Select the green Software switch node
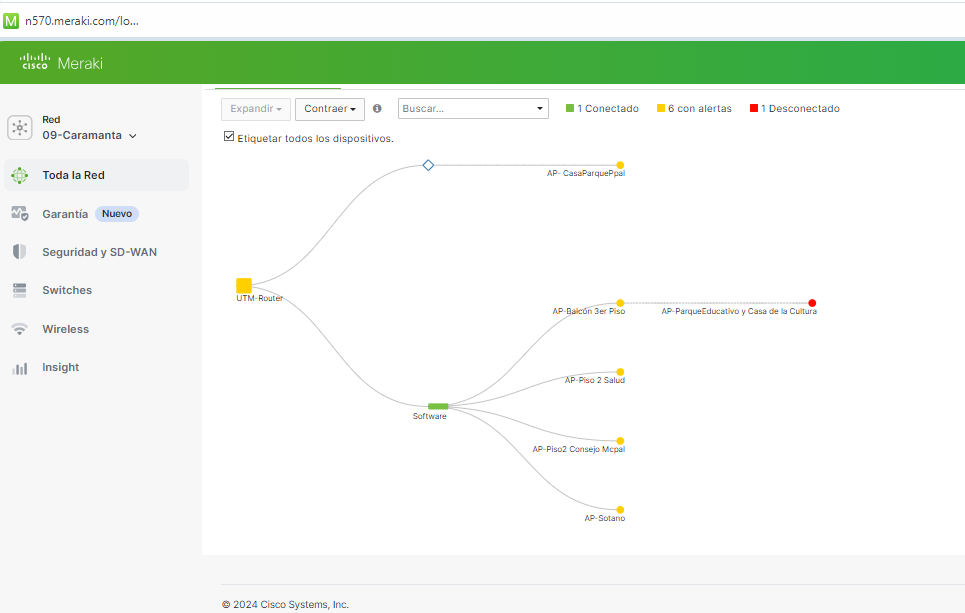The height and width of the screenshot is (613, 965). (x=438, y=406)
